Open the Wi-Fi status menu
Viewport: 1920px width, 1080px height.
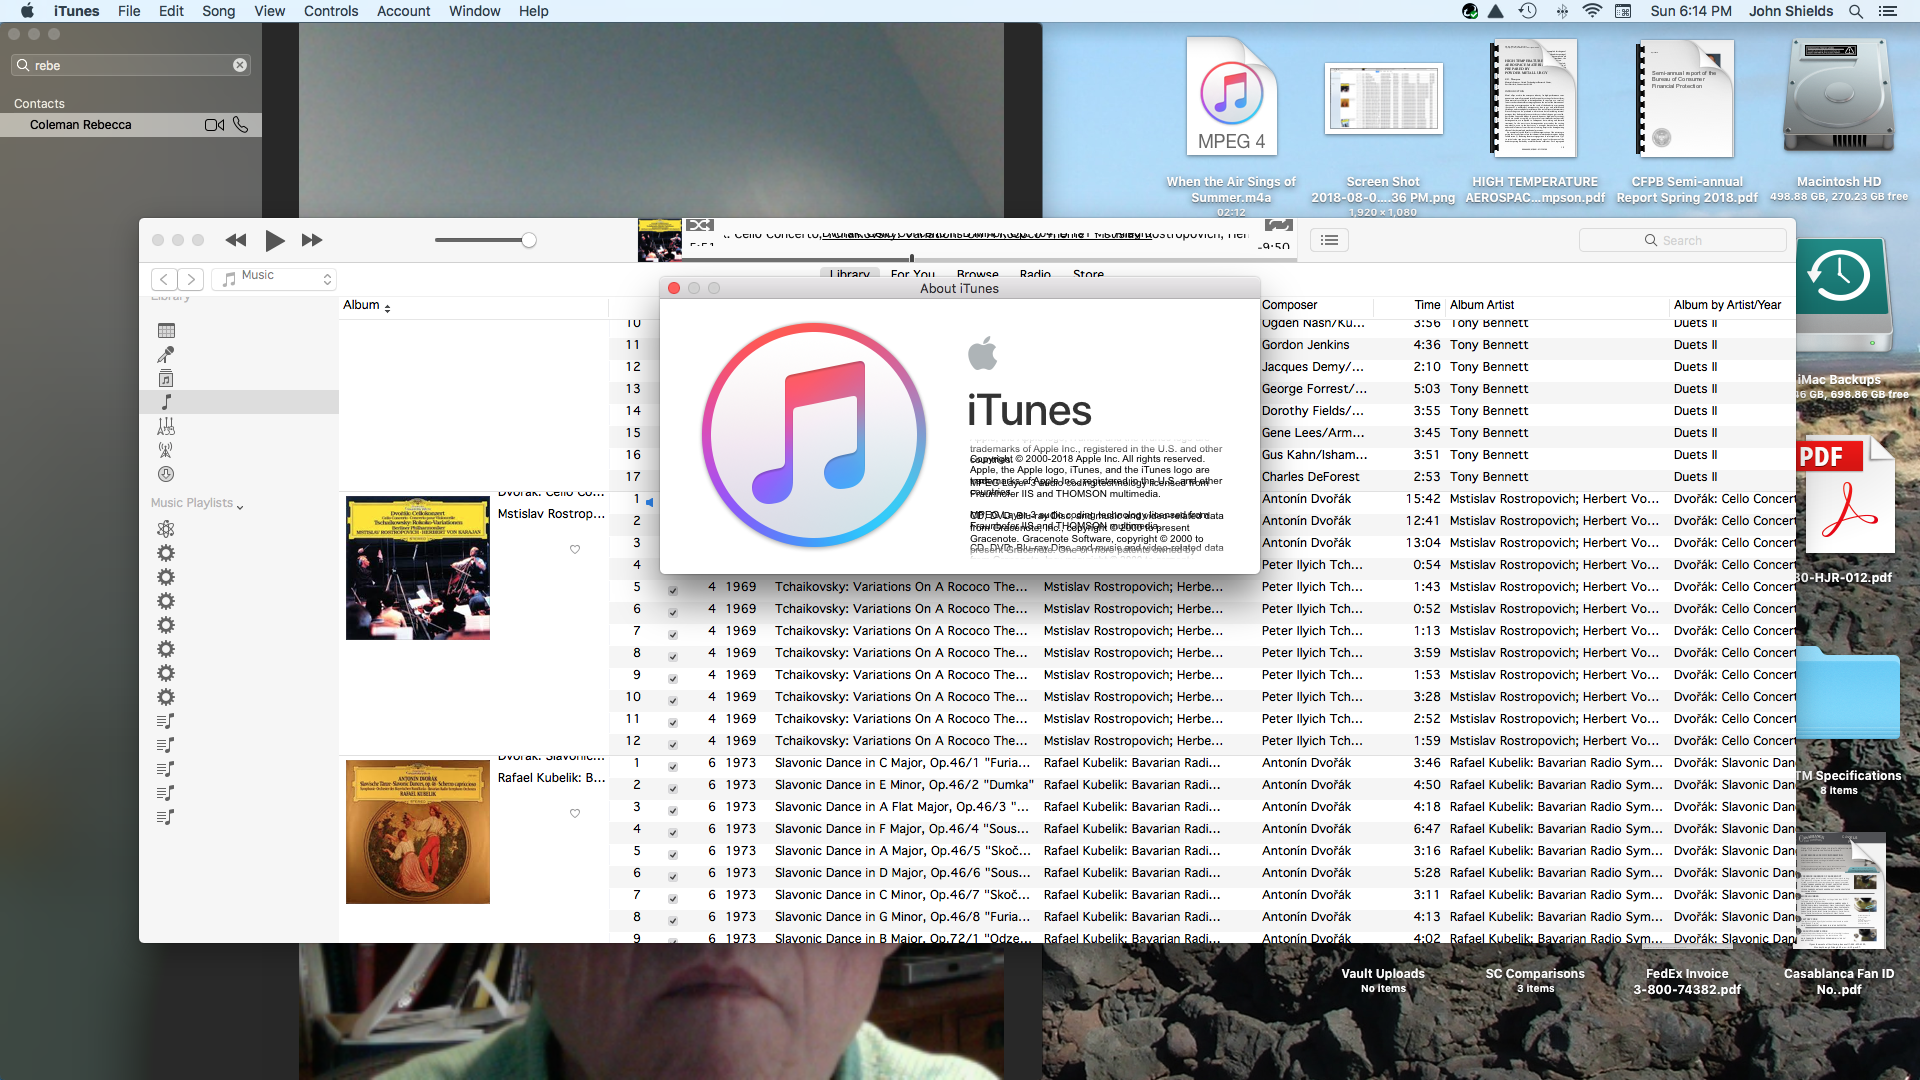1592,11
